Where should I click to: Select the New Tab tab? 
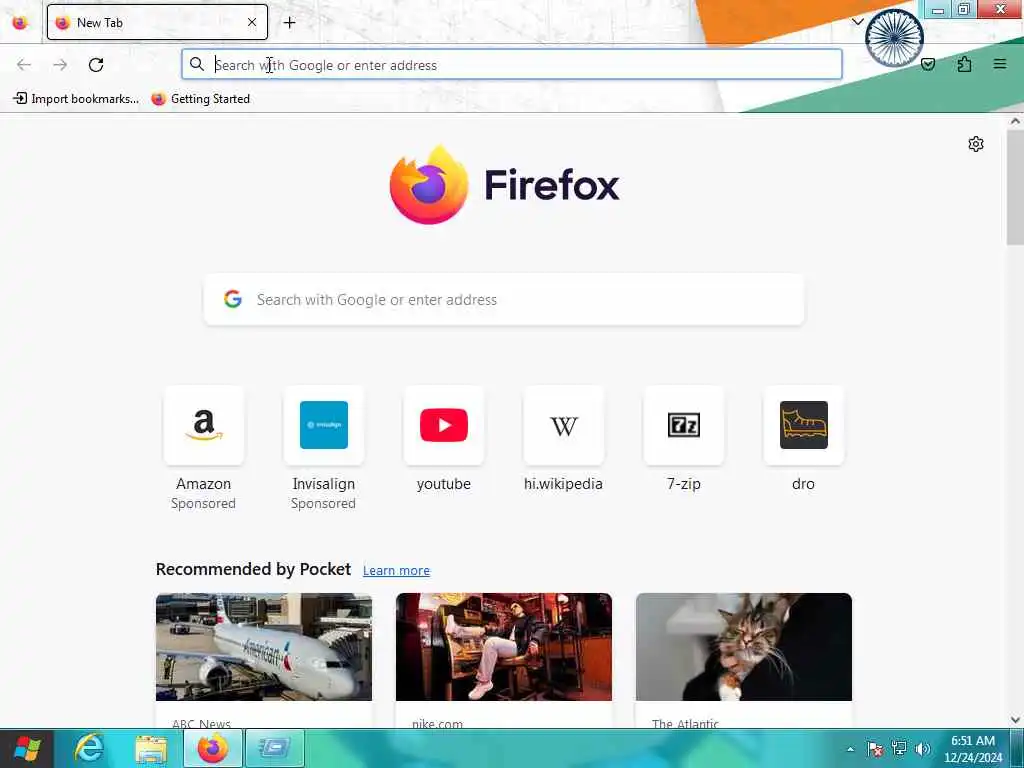point(157,22)
